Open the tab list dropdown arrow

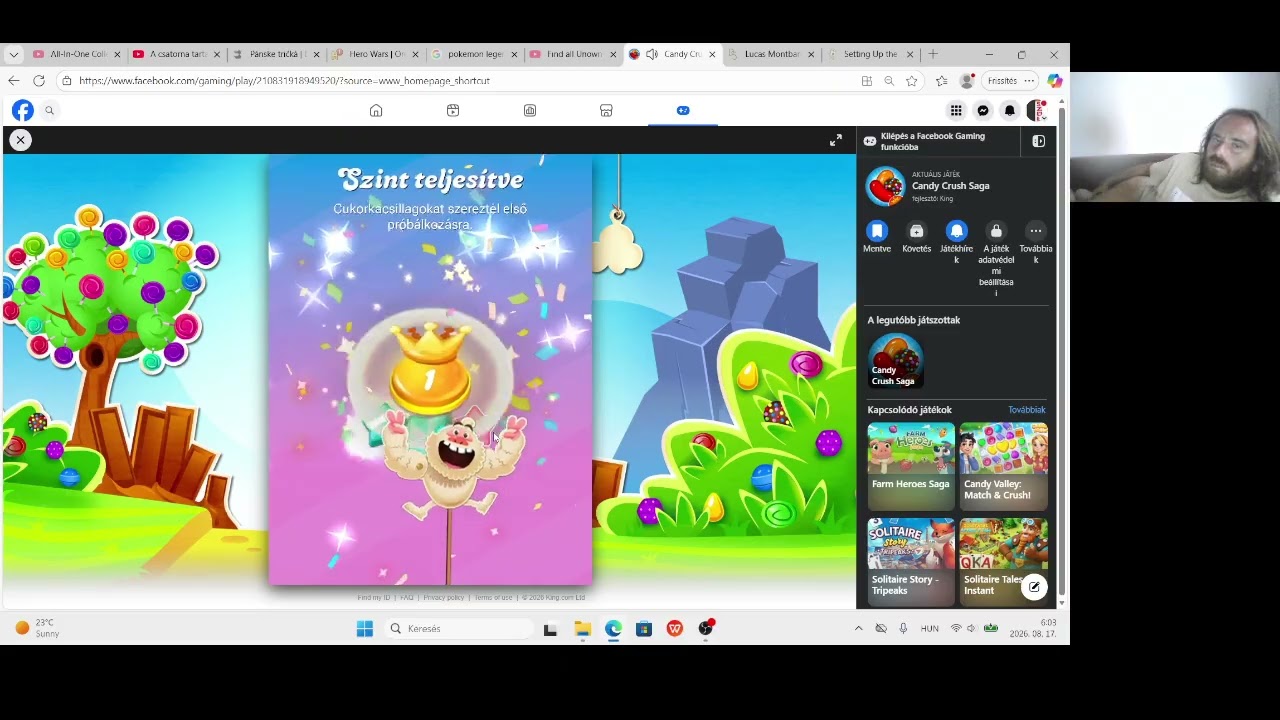click(x=13, y=54)
